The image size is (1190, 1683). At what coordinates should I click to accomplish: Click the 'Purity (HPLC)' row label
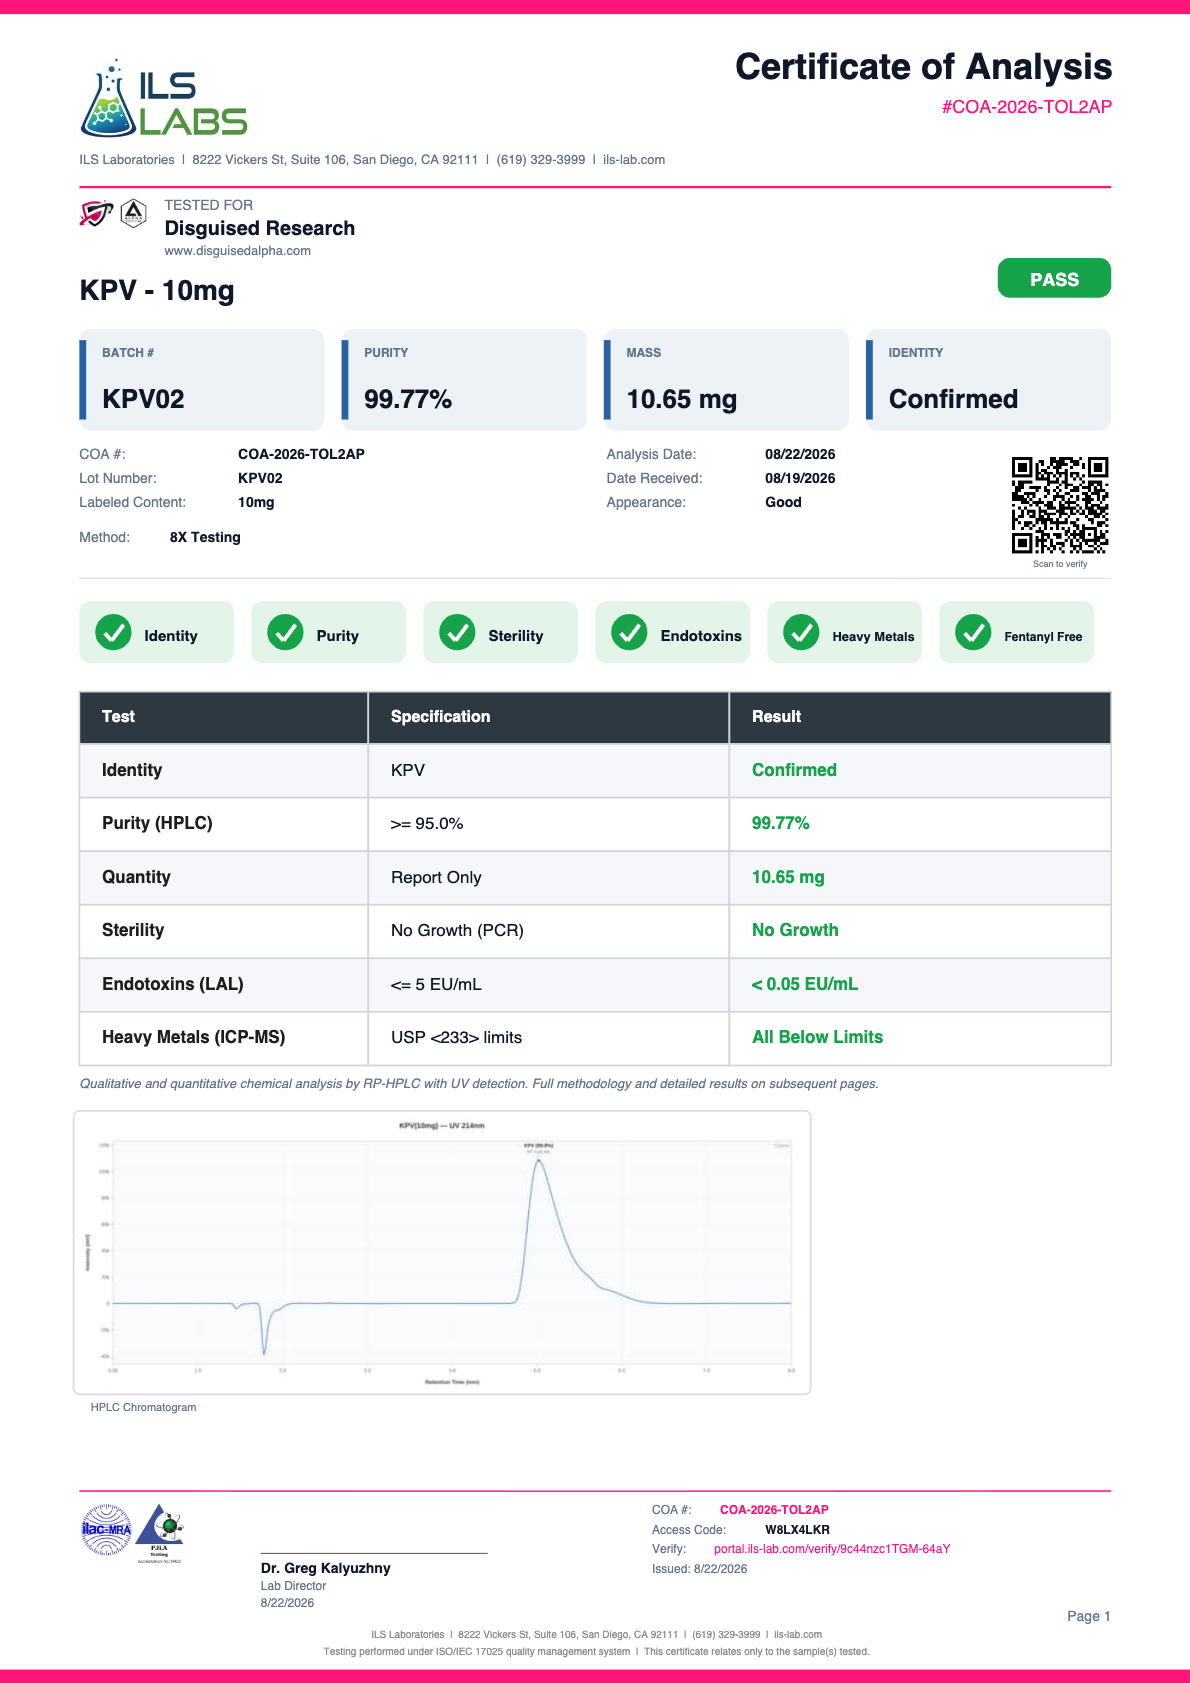point(157,823)
